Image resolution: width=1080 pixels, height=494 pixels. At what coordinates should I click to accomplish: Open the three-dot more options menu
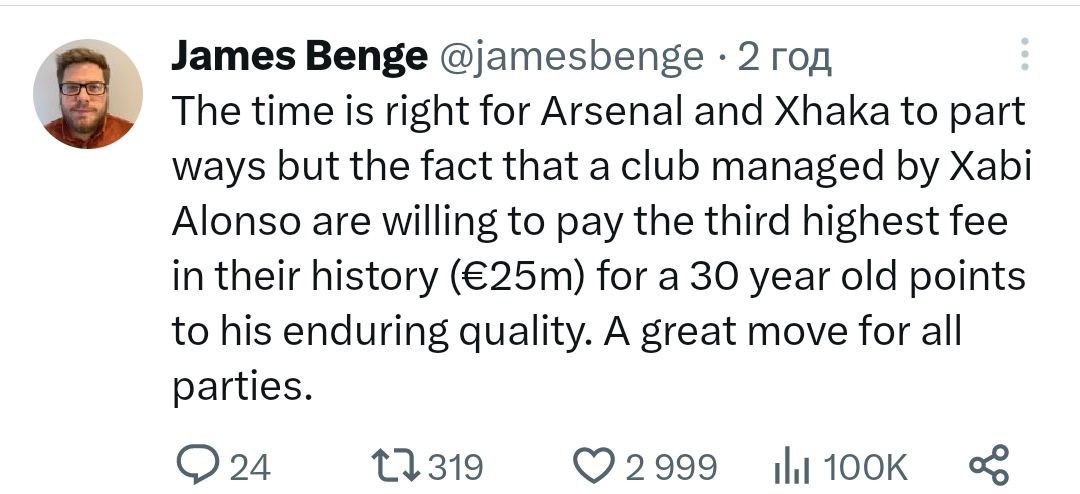click(x=1023, y=56)
